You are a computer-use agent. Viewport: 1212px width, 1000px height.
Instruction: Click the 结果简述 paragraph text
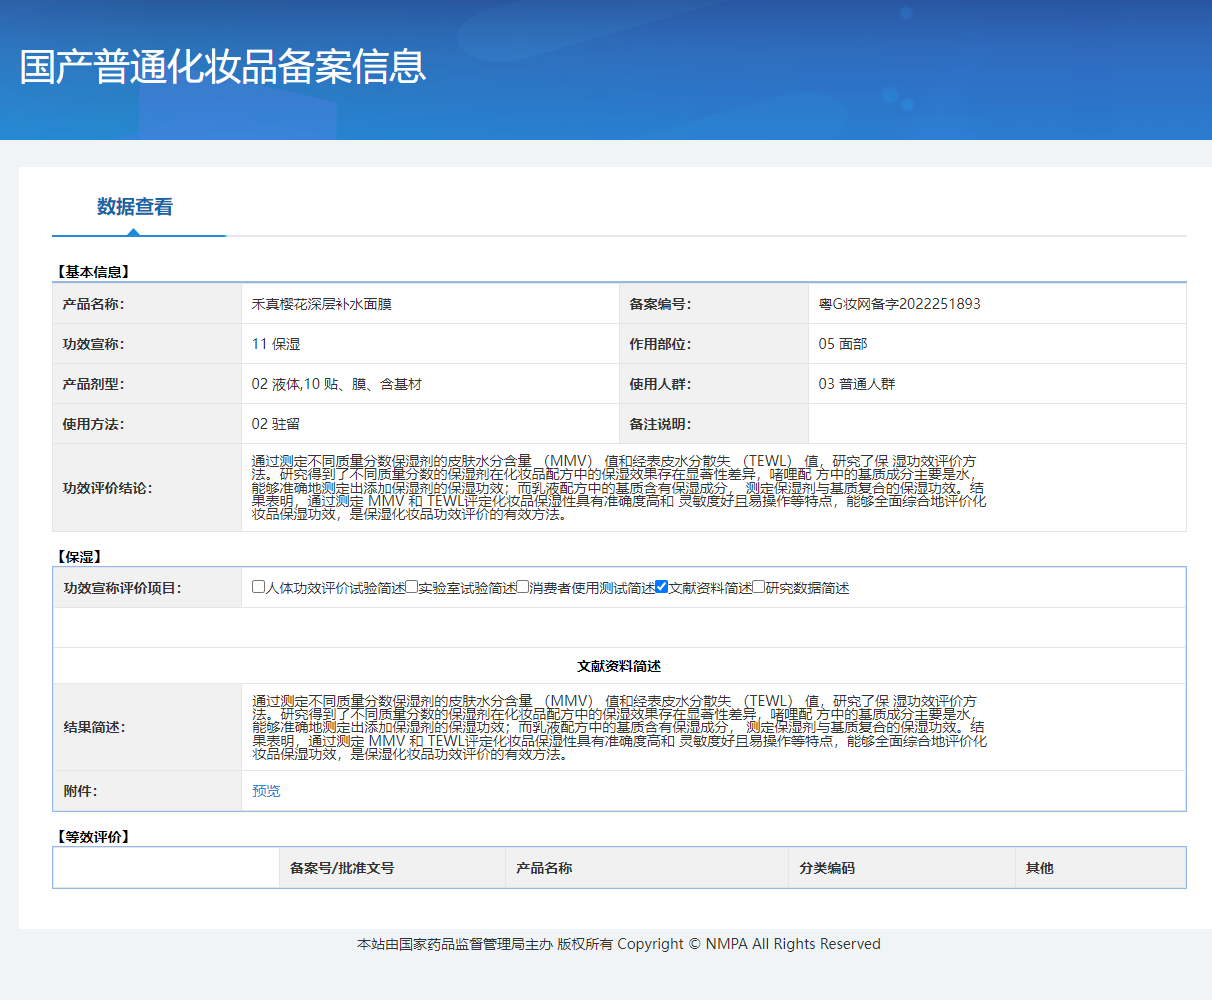click(619, 727)
